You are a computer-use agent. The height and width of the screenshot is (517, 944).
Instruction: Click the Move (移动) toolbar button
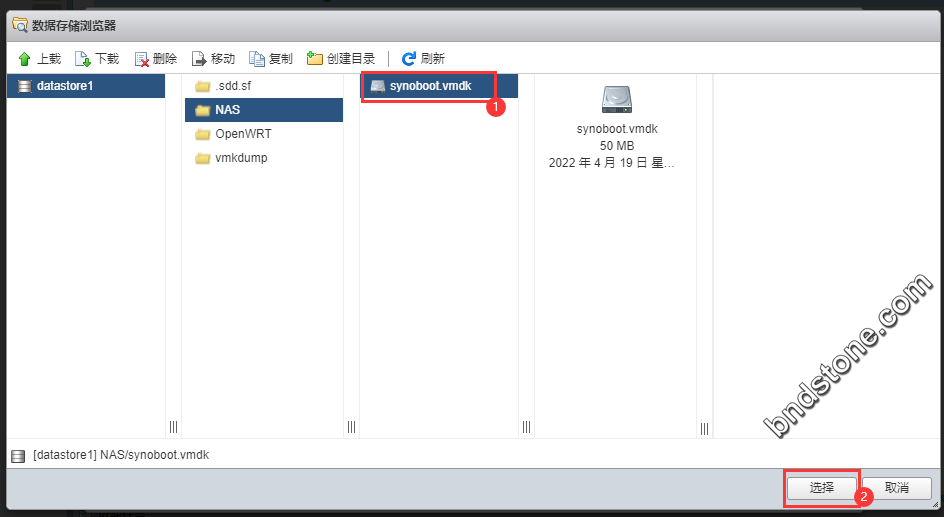tap(213, 58)
